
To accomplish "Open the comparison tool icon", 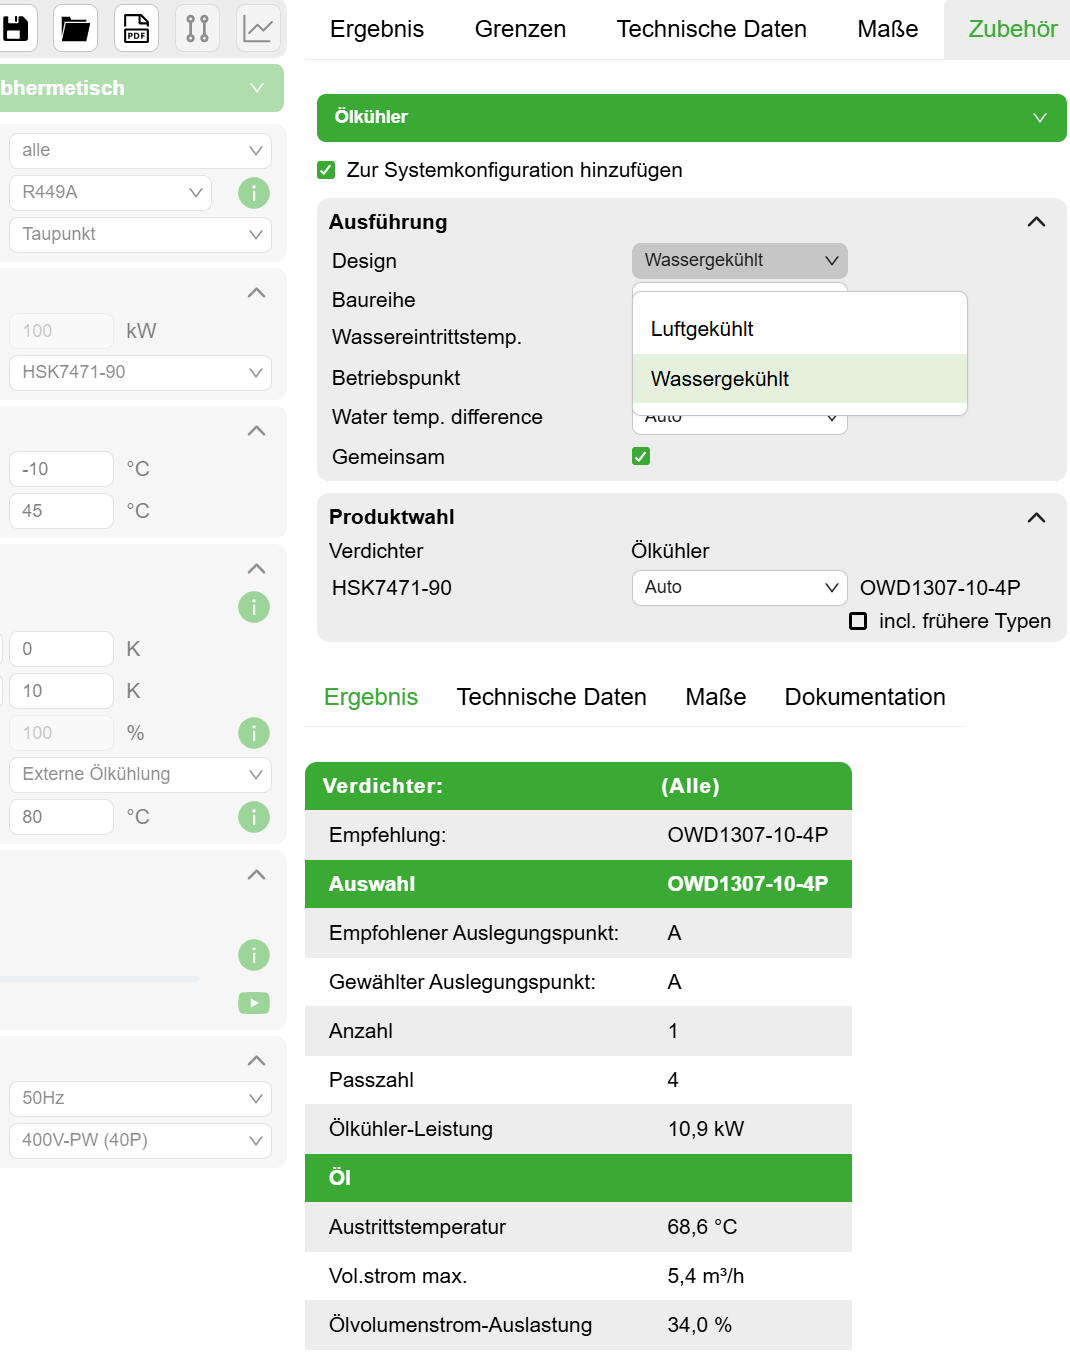I will click(x=196, y=28).
